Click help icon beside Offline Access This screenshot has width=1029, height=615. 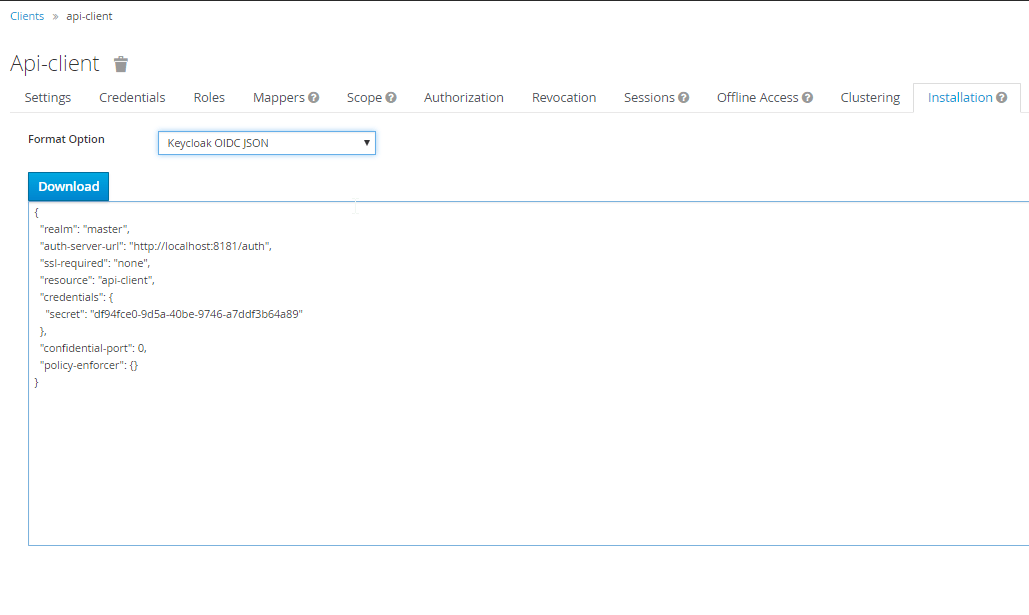pos(807,98)
